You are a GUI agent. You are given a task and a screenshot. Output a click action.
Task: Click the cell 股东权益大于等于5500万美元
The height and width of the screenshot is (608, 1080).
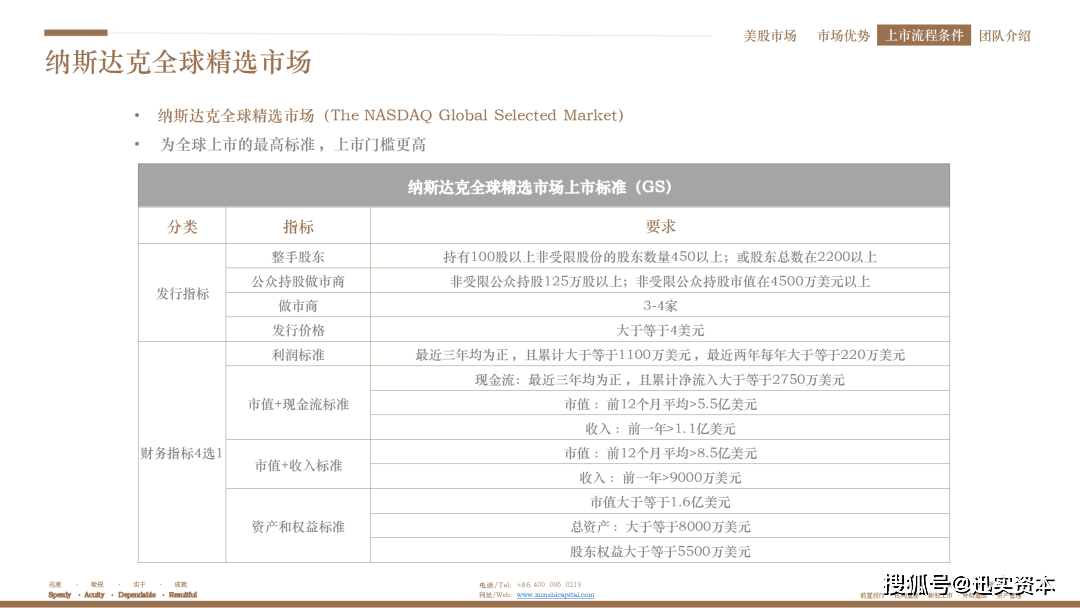coord(660,551)
